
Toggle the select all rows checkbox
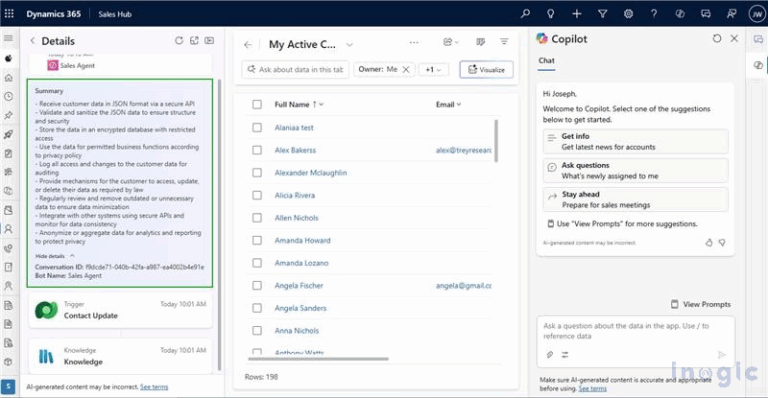[x=257, y=104]
